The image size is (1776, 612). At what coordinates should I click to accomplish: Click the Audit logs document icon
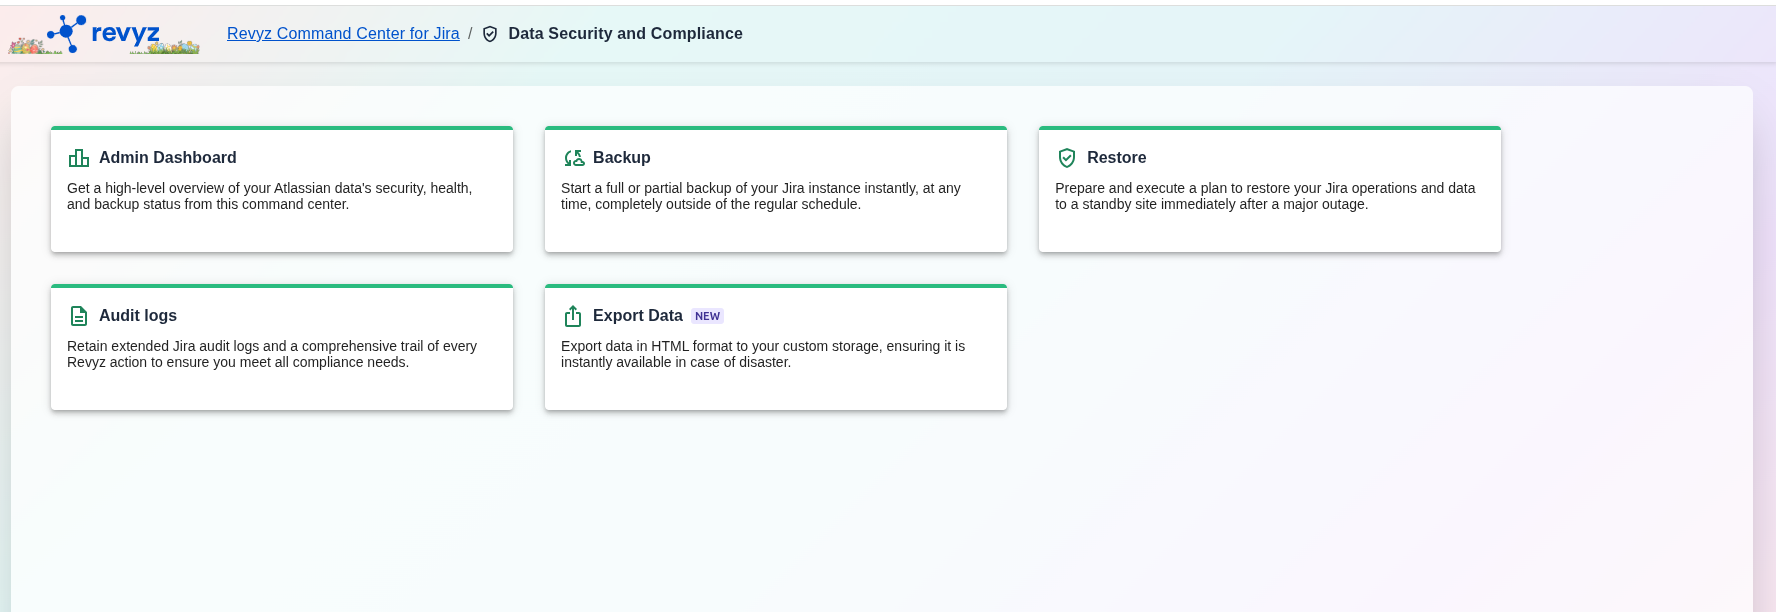(x=79, y=316)
